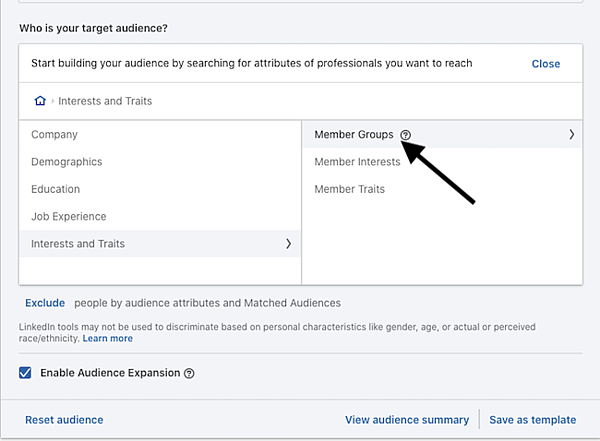
Task: Click help icon next to Enable Audience Expansion
Action: pyautogui.click(x=189, y=373)
